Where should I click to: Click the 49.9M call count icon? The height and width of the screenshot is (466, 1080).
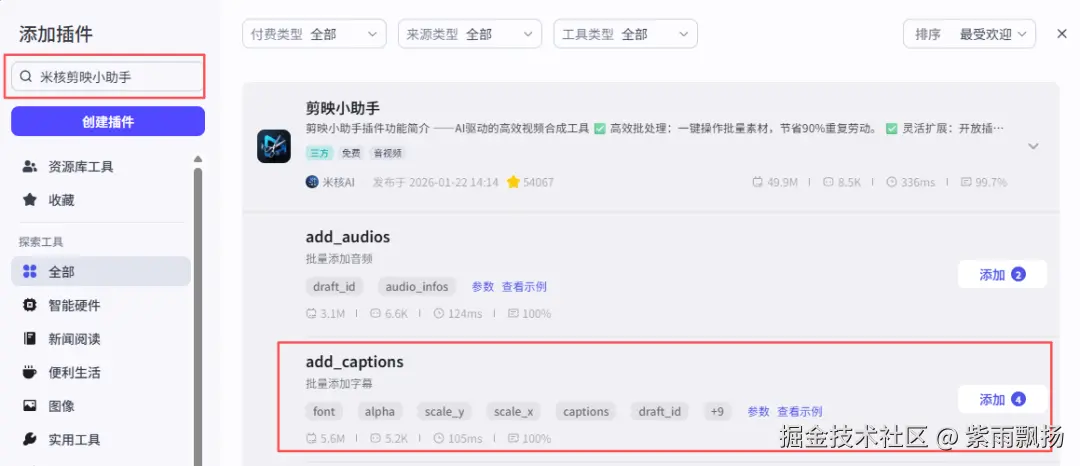[x=758, y=182]
